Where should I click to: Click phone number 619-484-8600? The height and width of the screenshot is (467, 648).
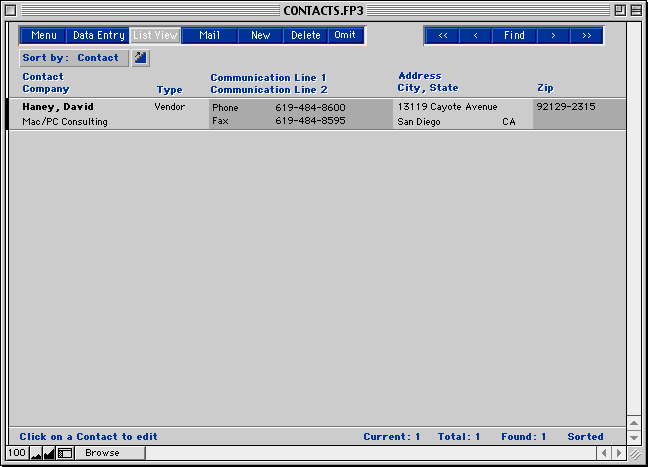coord(310,108)
